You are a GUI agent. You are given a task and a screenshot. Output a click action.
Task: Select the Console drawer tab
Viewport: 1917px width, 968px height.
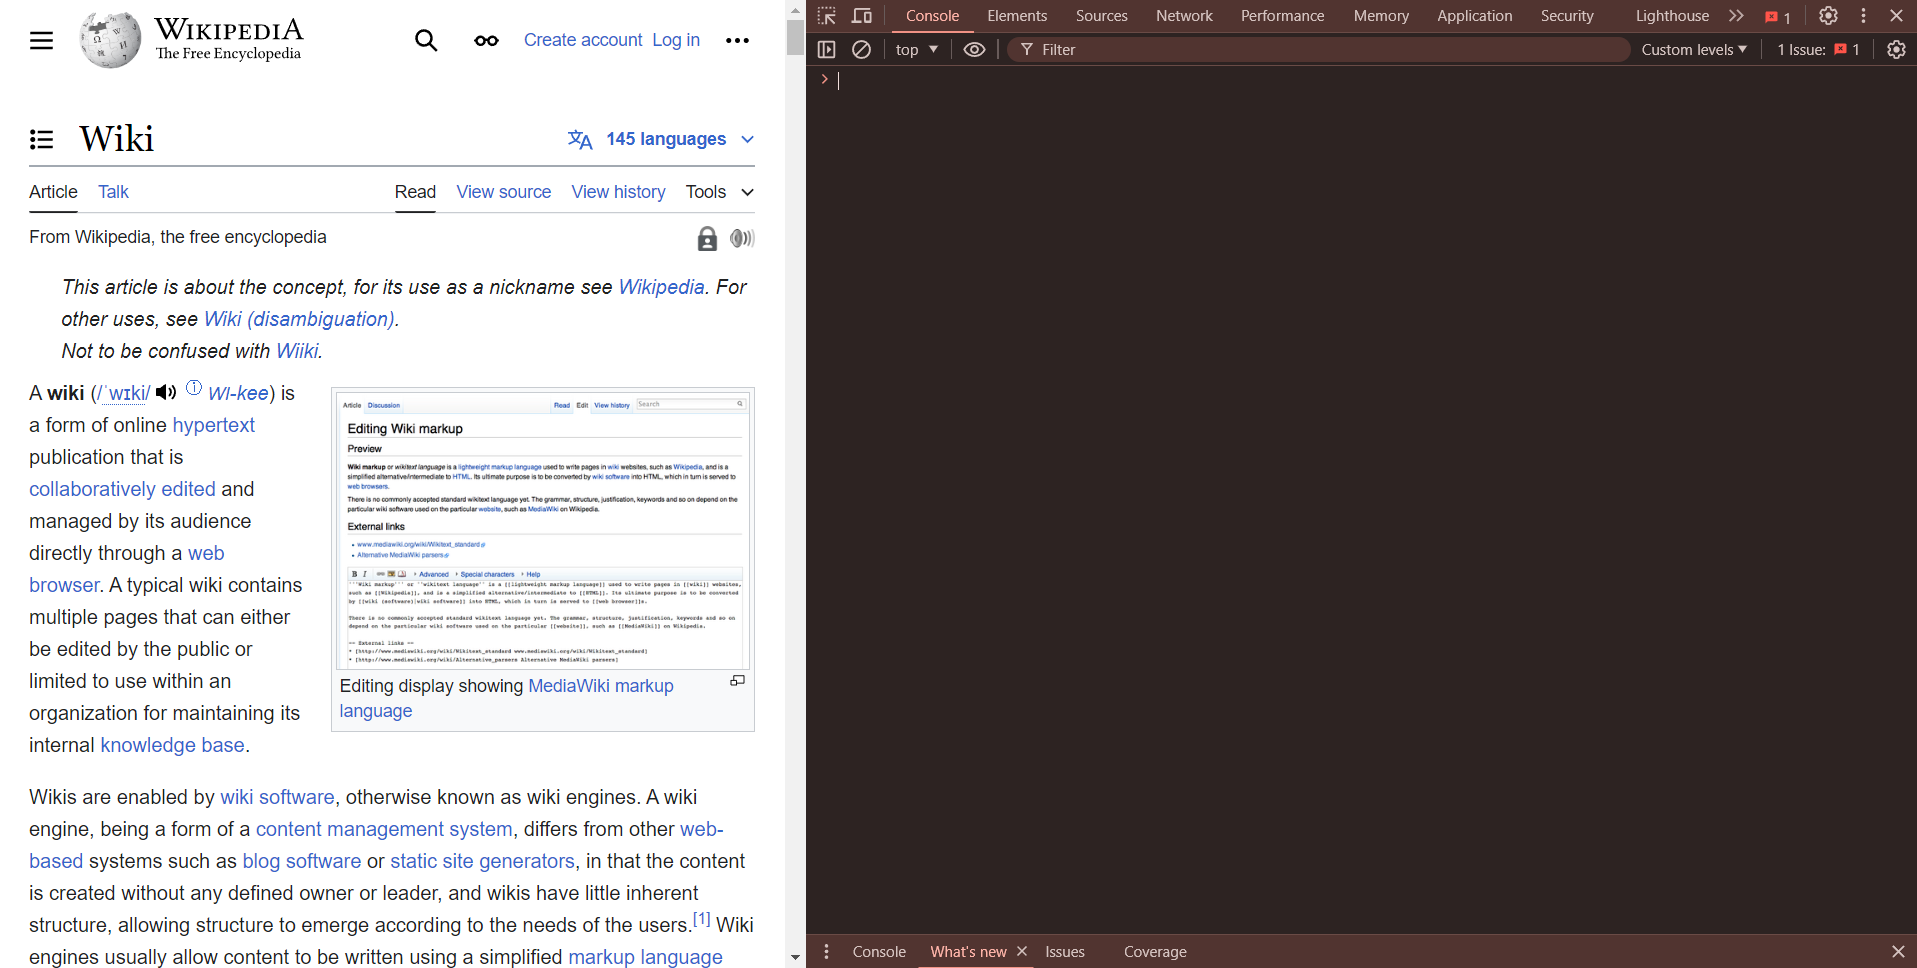pos(879,952)
